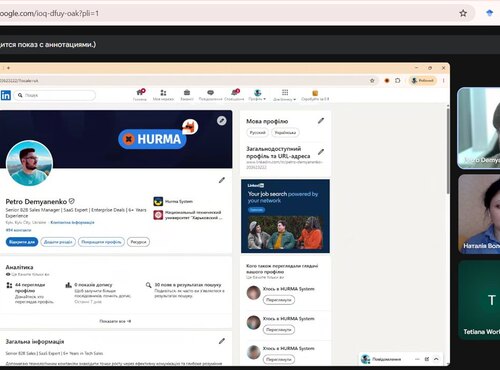Screen dimensions: 500x370
Task: Select Petro Demyanenko's video tile
Action: pos(479,128)
